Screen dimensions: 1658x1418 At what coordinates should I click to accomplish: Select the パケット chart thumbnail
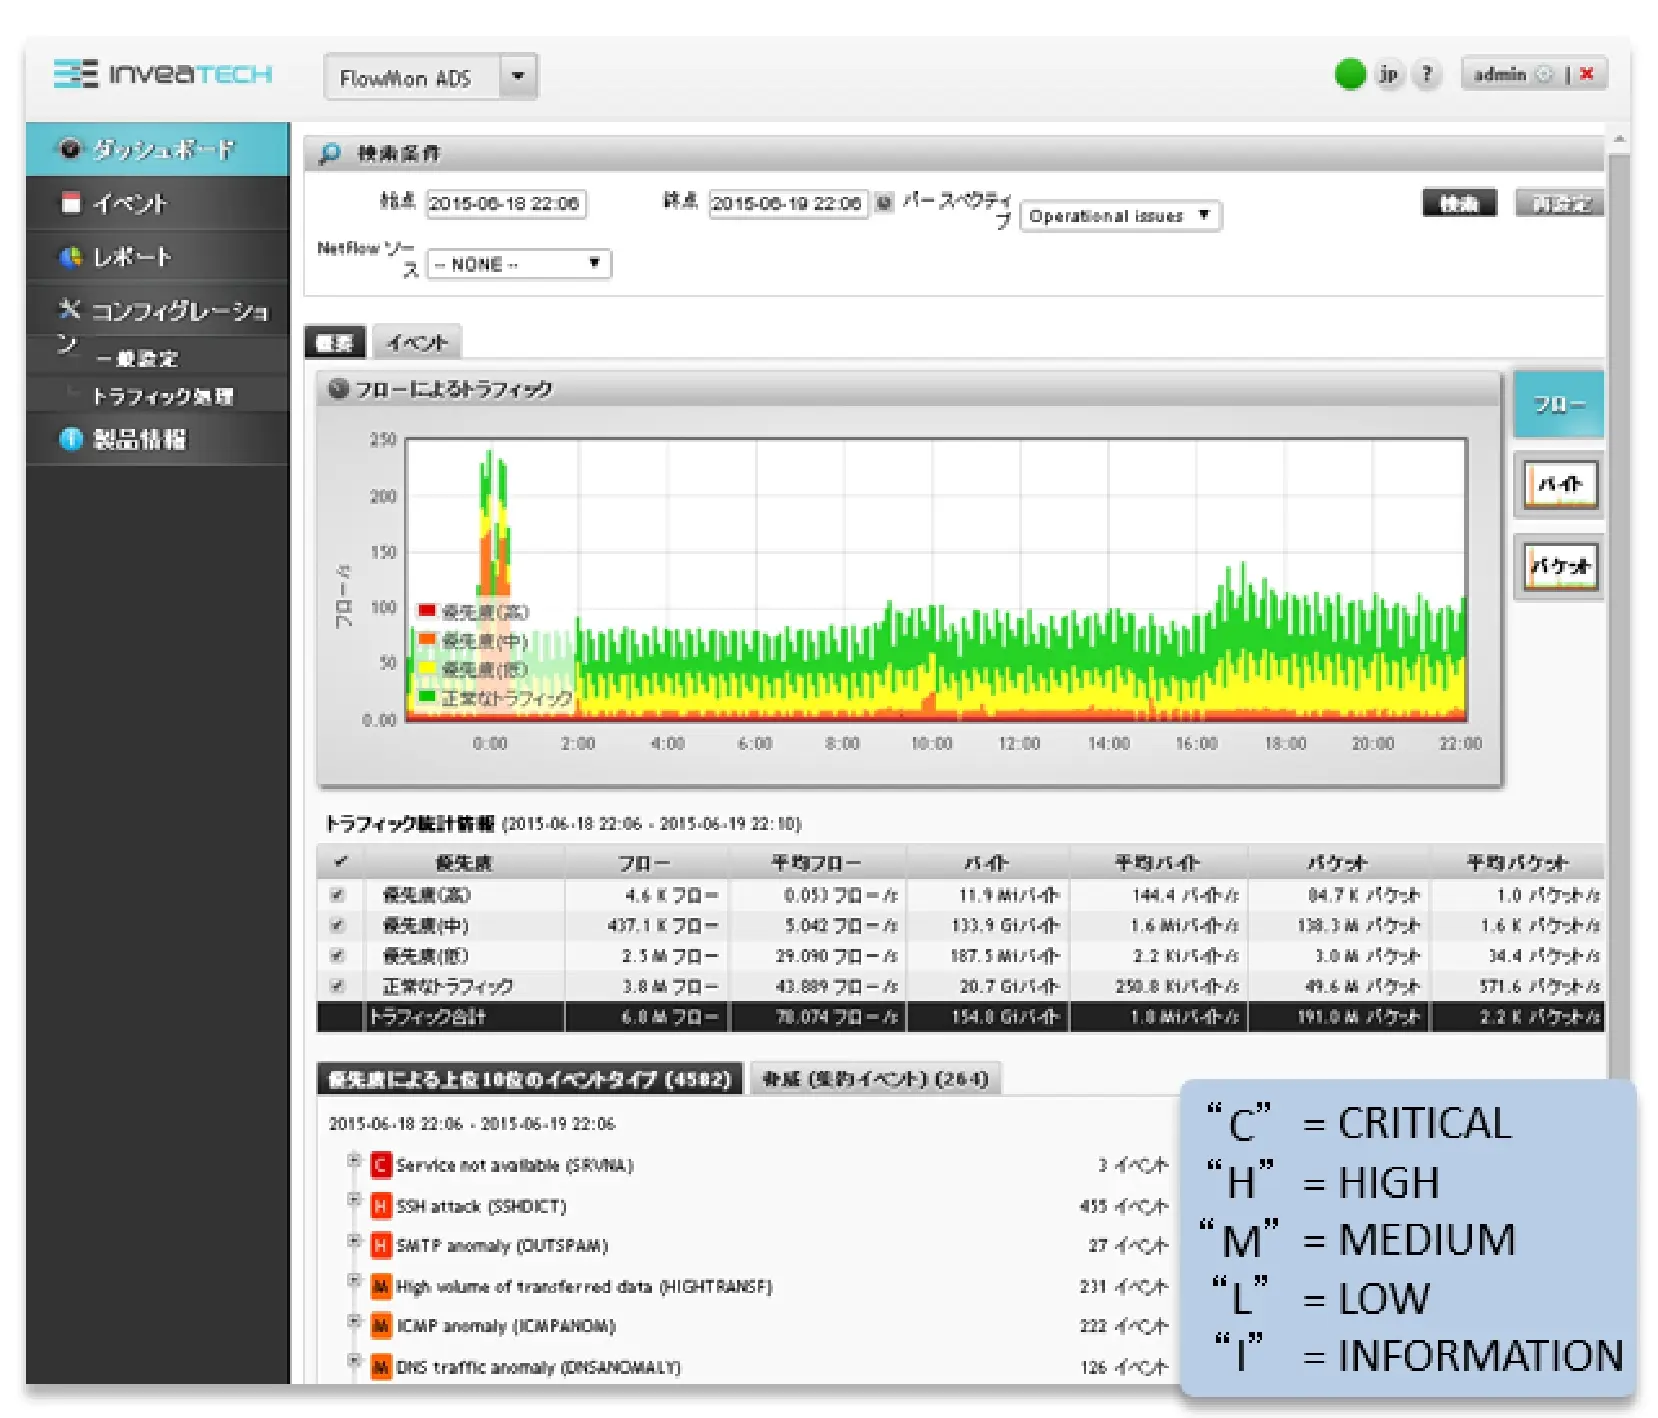[1559, 567]
